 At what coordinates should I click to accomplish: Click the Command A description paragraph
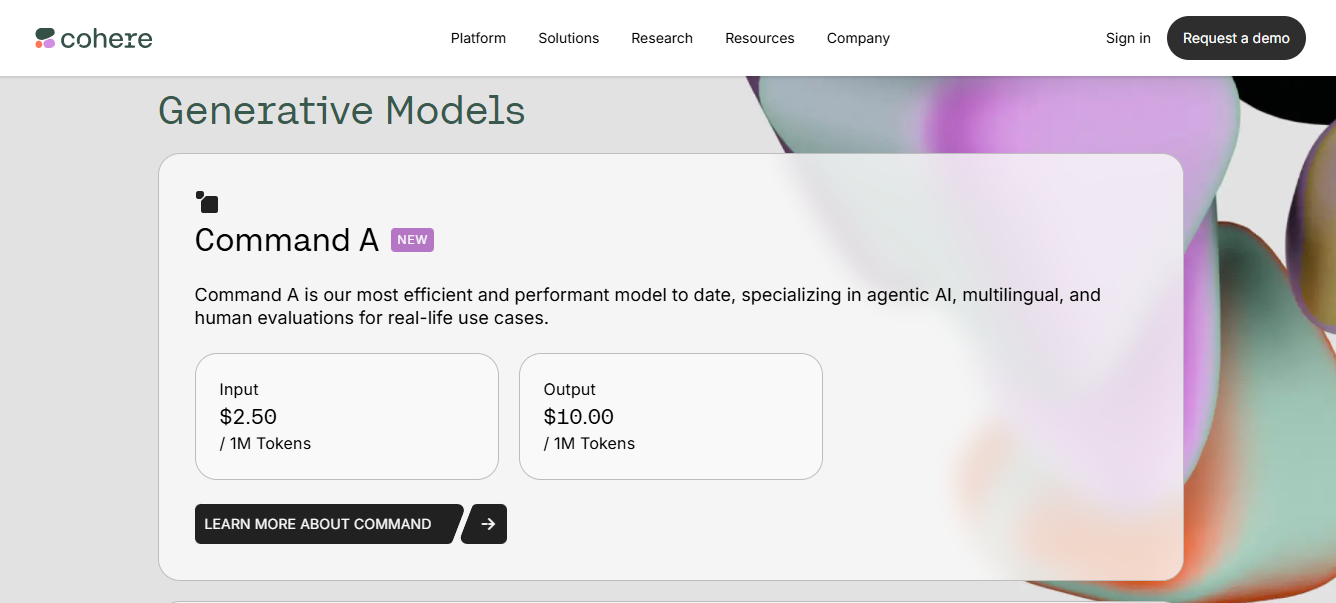pyautogui.click(x=648, y=307)
